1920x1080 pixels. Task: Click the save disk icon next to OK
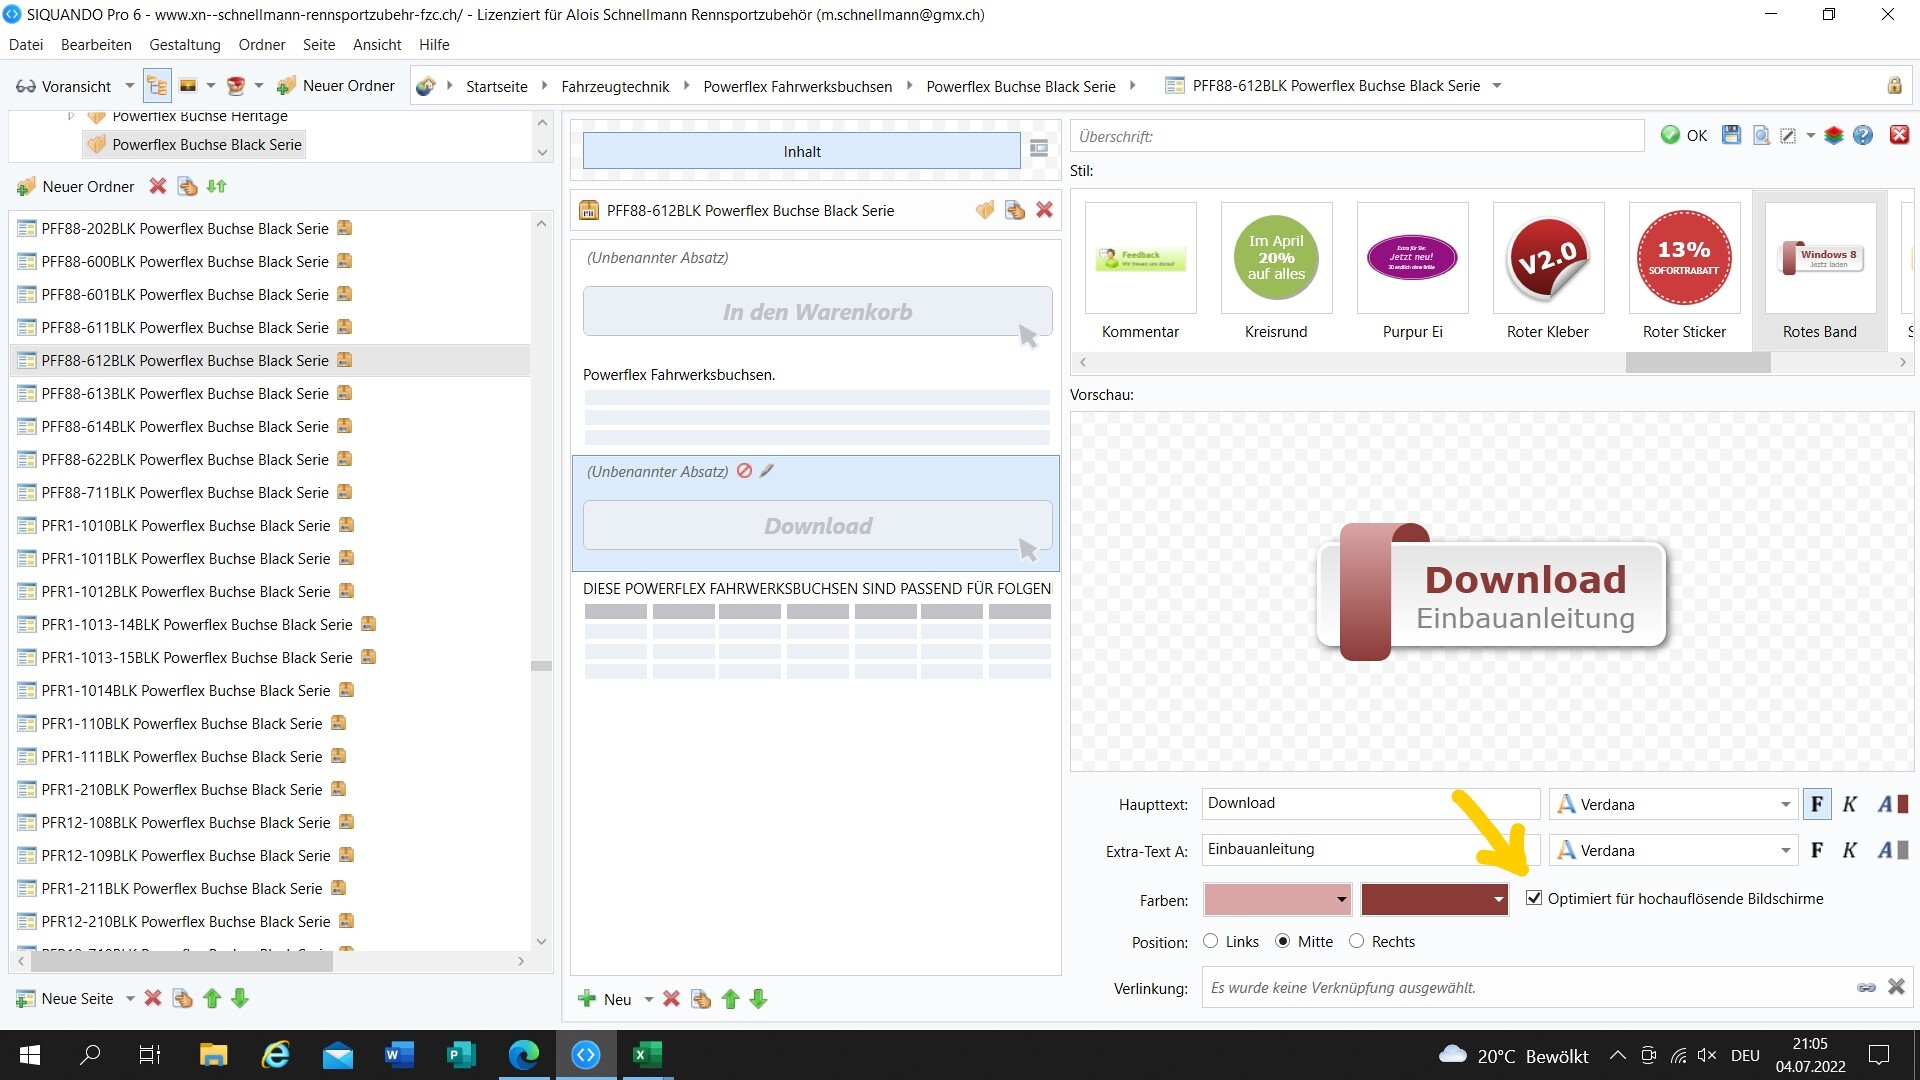pyautogui.click(x=1731, y=135)
